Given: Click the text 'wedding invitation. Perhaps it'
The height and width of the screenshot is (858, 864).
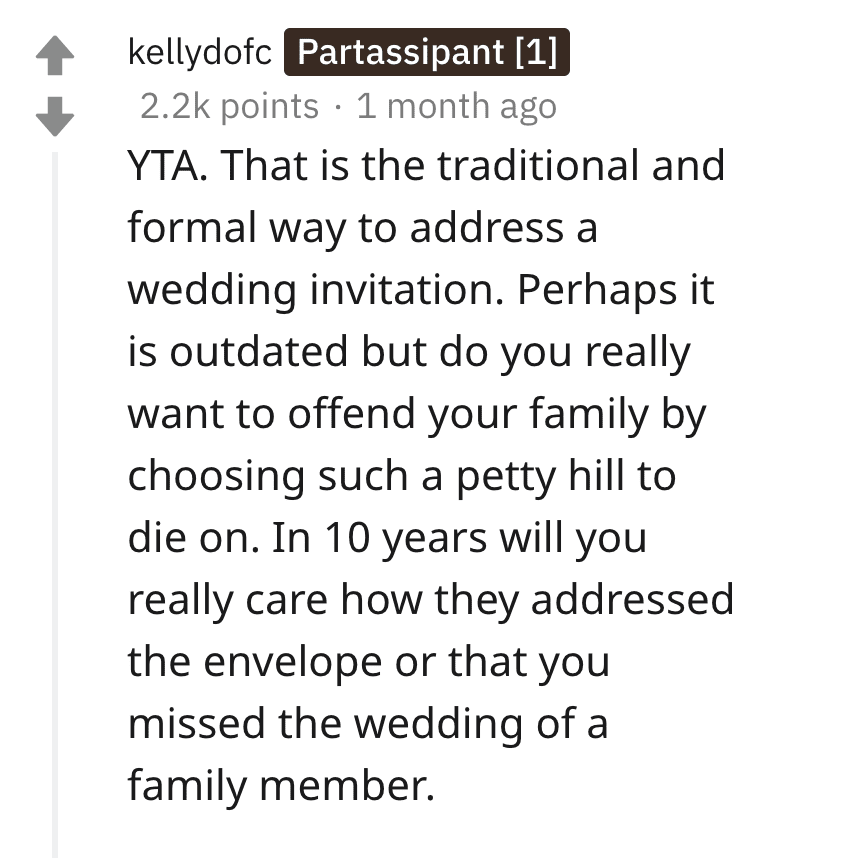Looking at the screenshot, I should (x=421, y=290).
